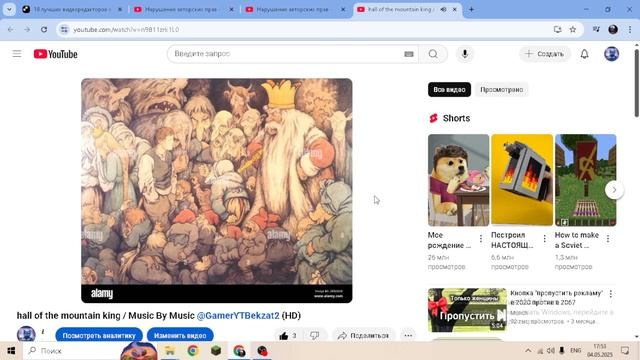
Task: Open Chrome three-dot menu
Action: (630, 29)
